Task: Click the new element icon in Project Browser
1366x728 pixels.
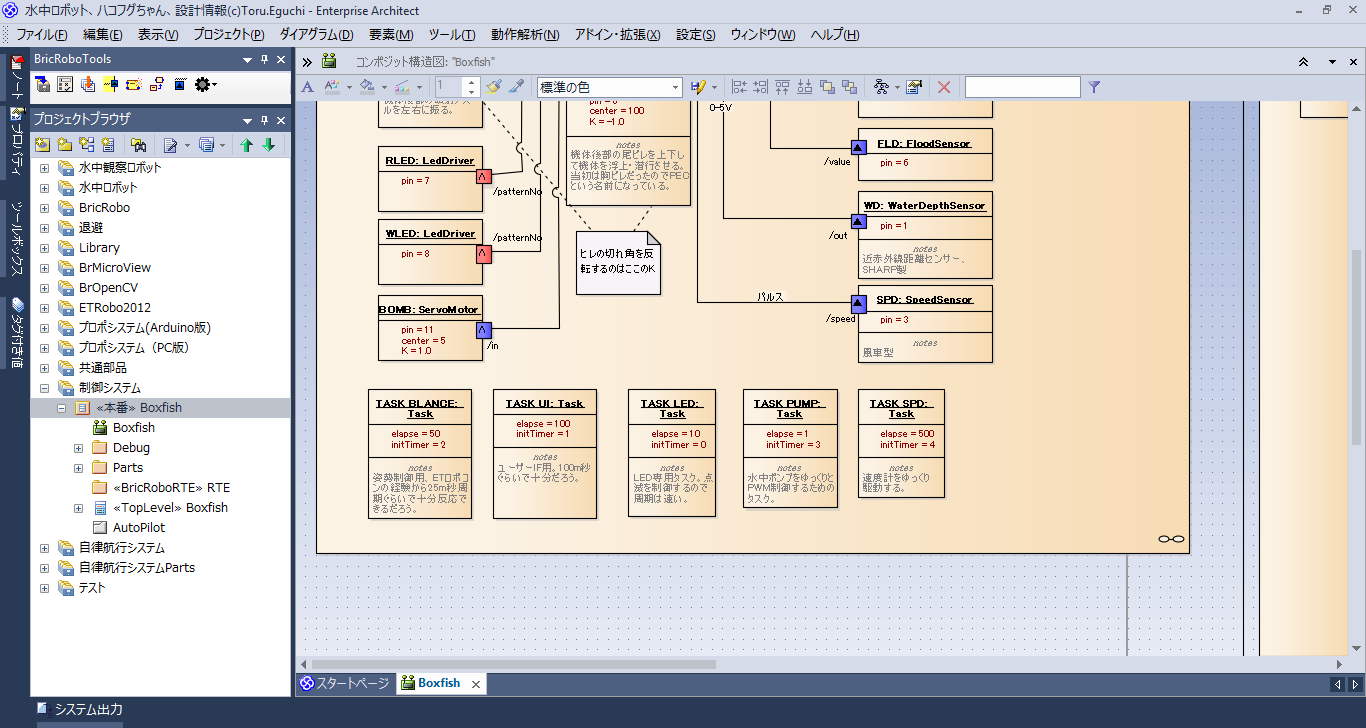Action: [108, 145]
